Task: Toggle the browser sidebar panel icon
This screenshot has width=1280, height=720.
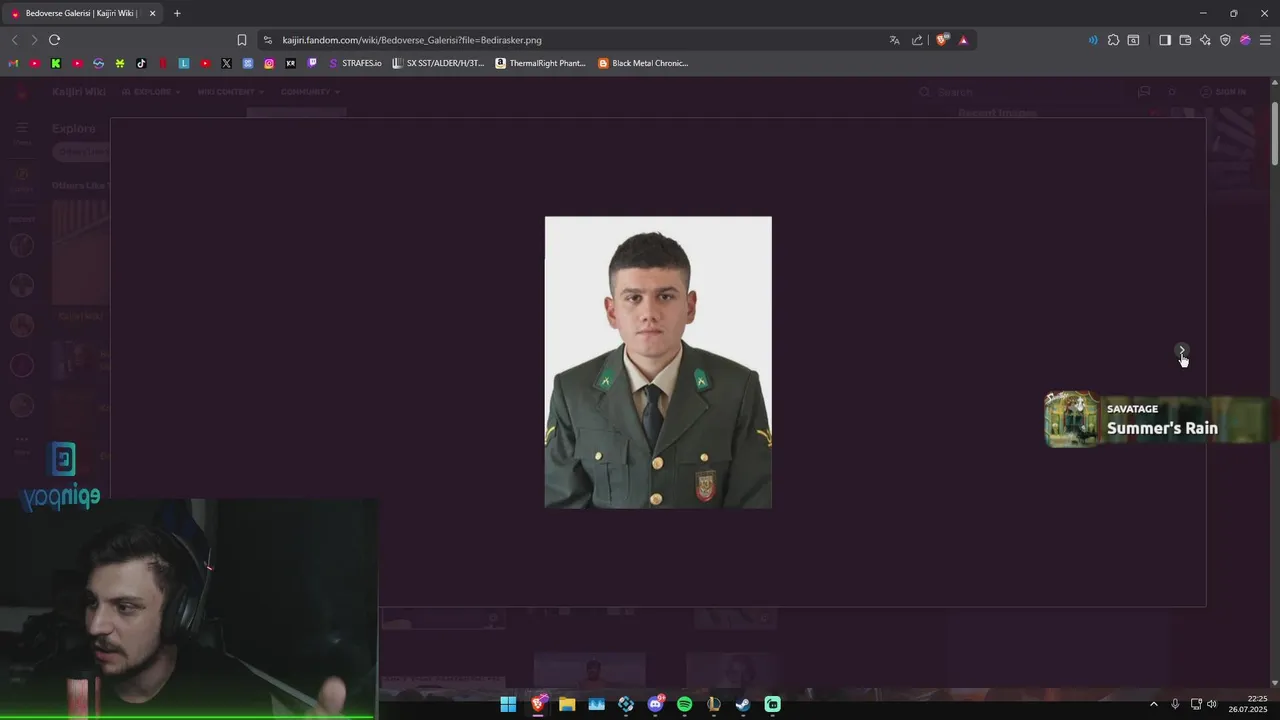Action: [1165, 40]
